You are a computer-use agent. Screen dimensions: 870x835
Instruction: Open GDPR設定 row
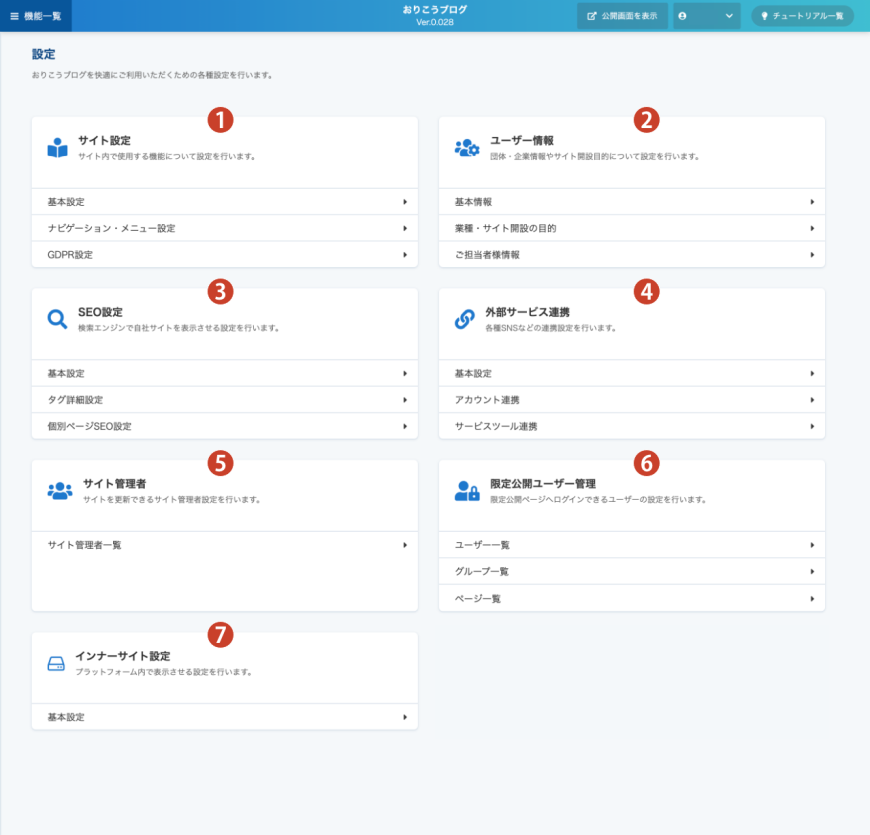(224, 255)
